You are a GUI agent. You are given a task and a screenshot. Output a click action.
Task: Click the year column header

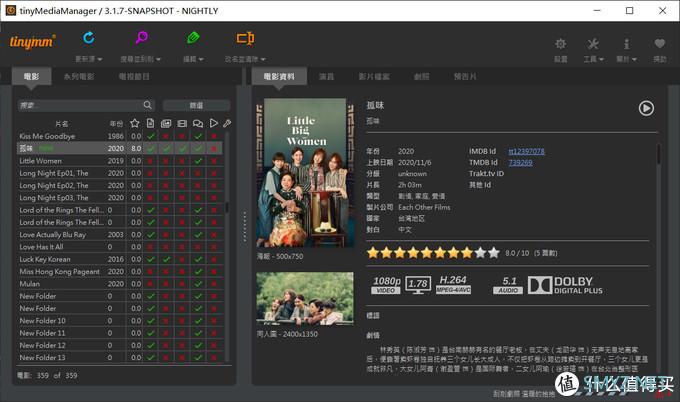point(116,124)
